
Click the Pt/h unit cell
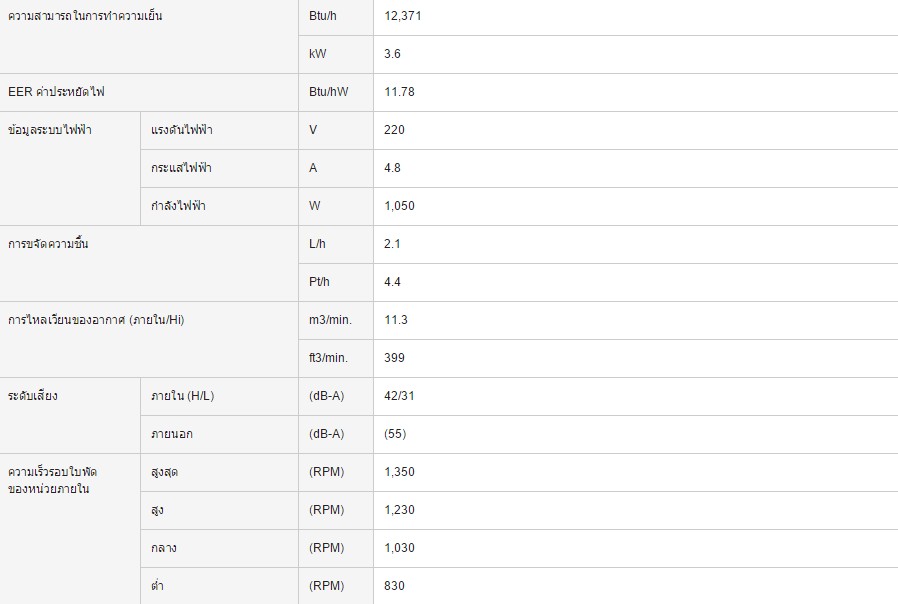pos(336,282)
